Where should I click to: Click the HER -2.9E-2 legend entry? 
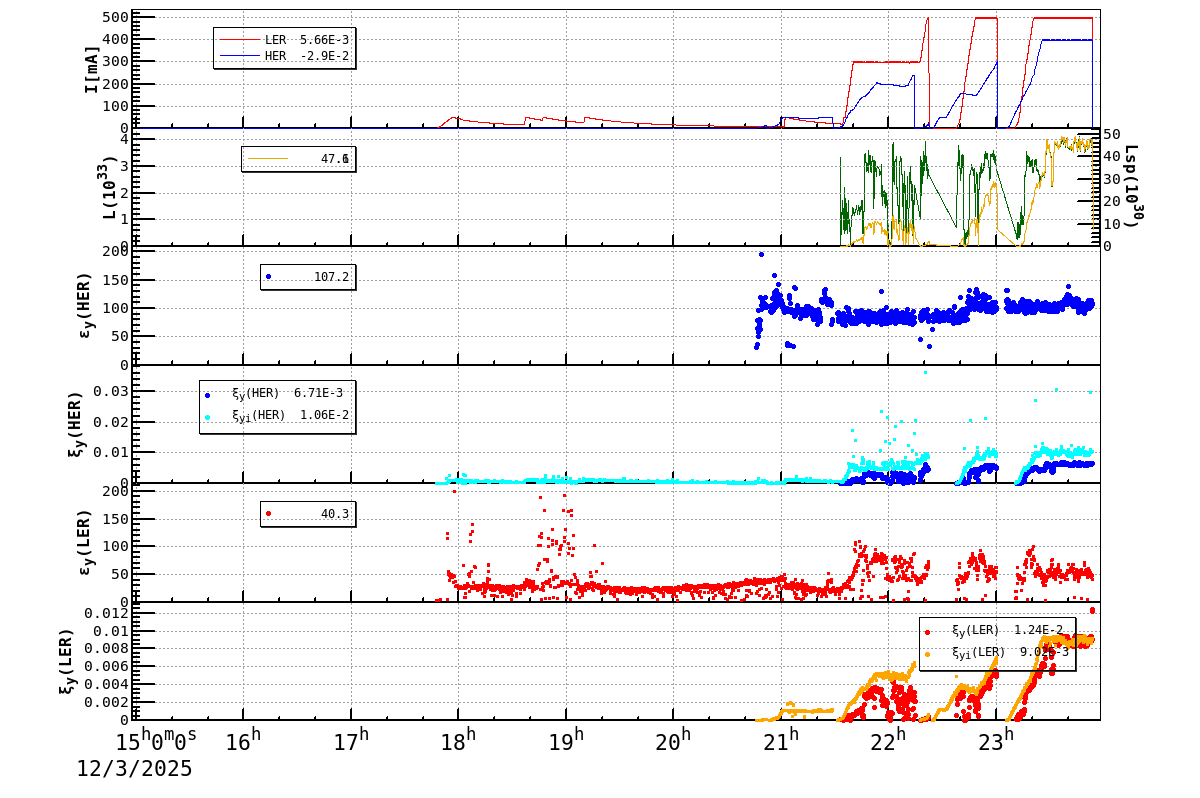284,56
